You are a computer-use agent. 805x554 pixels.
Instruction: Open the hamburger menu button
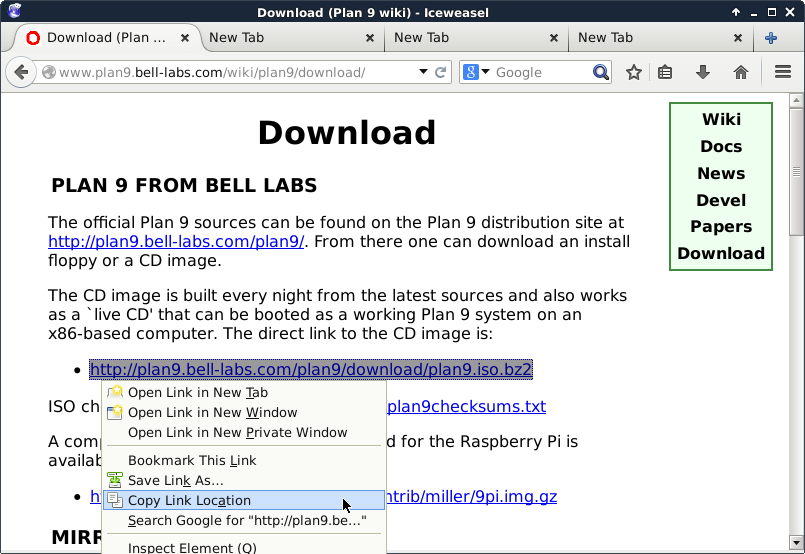coord(783,72)
